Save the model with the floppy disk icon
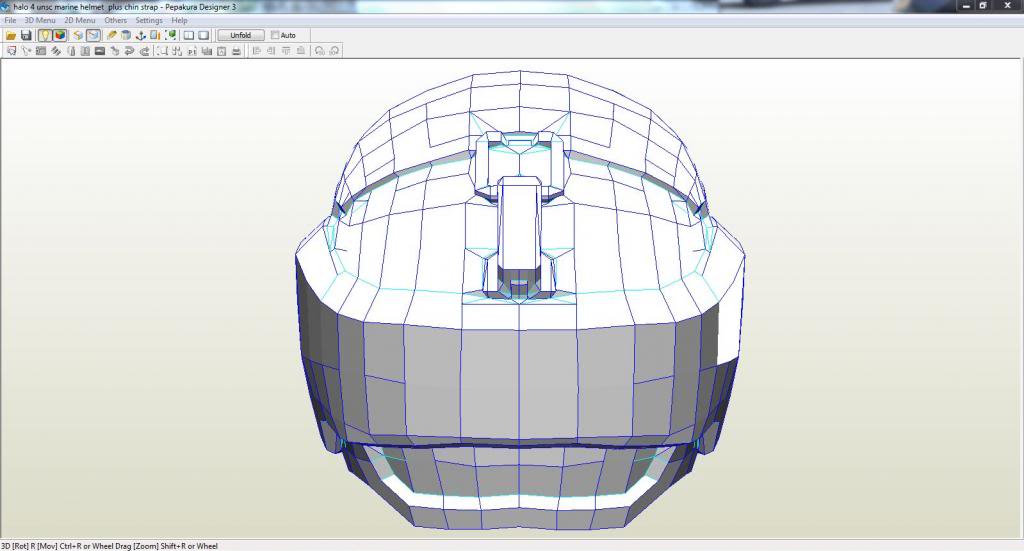Image resolution: width=1024 pixels, height=551 pixels. coord(26,35)
